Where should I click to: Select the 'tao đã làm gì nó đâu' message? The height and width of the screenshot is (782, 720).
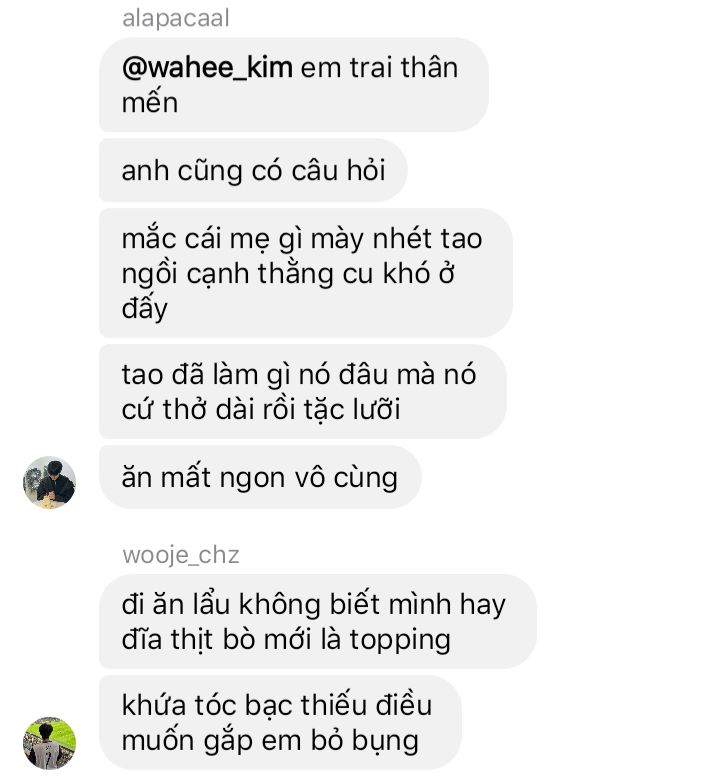click(x=303, y=391)
